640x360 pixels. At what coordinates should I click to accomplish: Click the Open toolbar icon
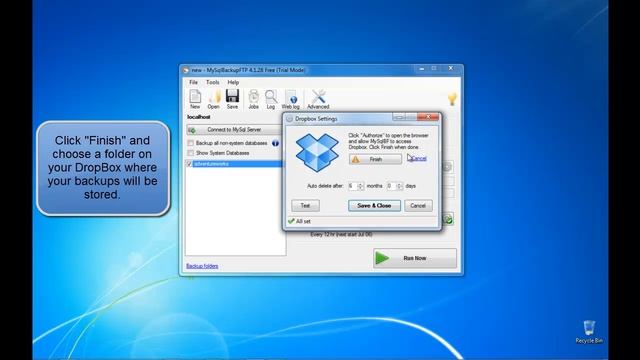pos(213,99)
